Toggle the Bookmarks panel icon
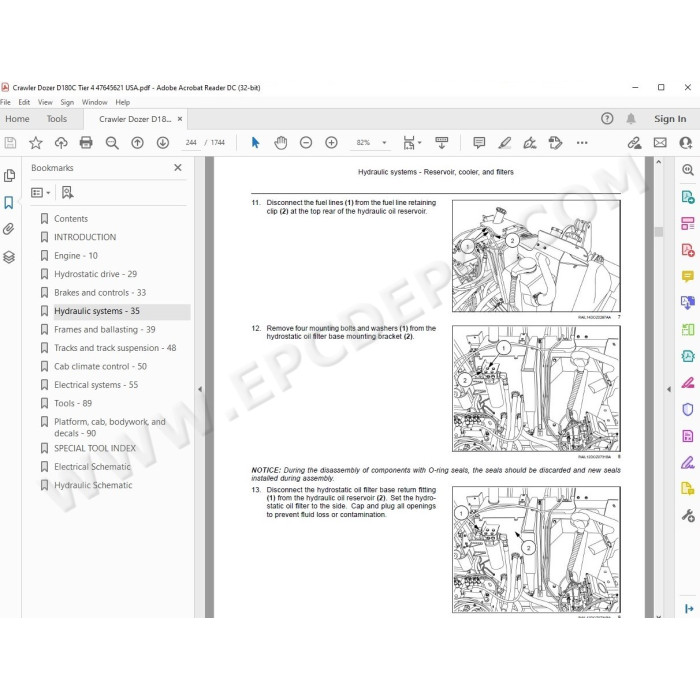This screenshot has height=700, width=700. [x=9, y=203]
